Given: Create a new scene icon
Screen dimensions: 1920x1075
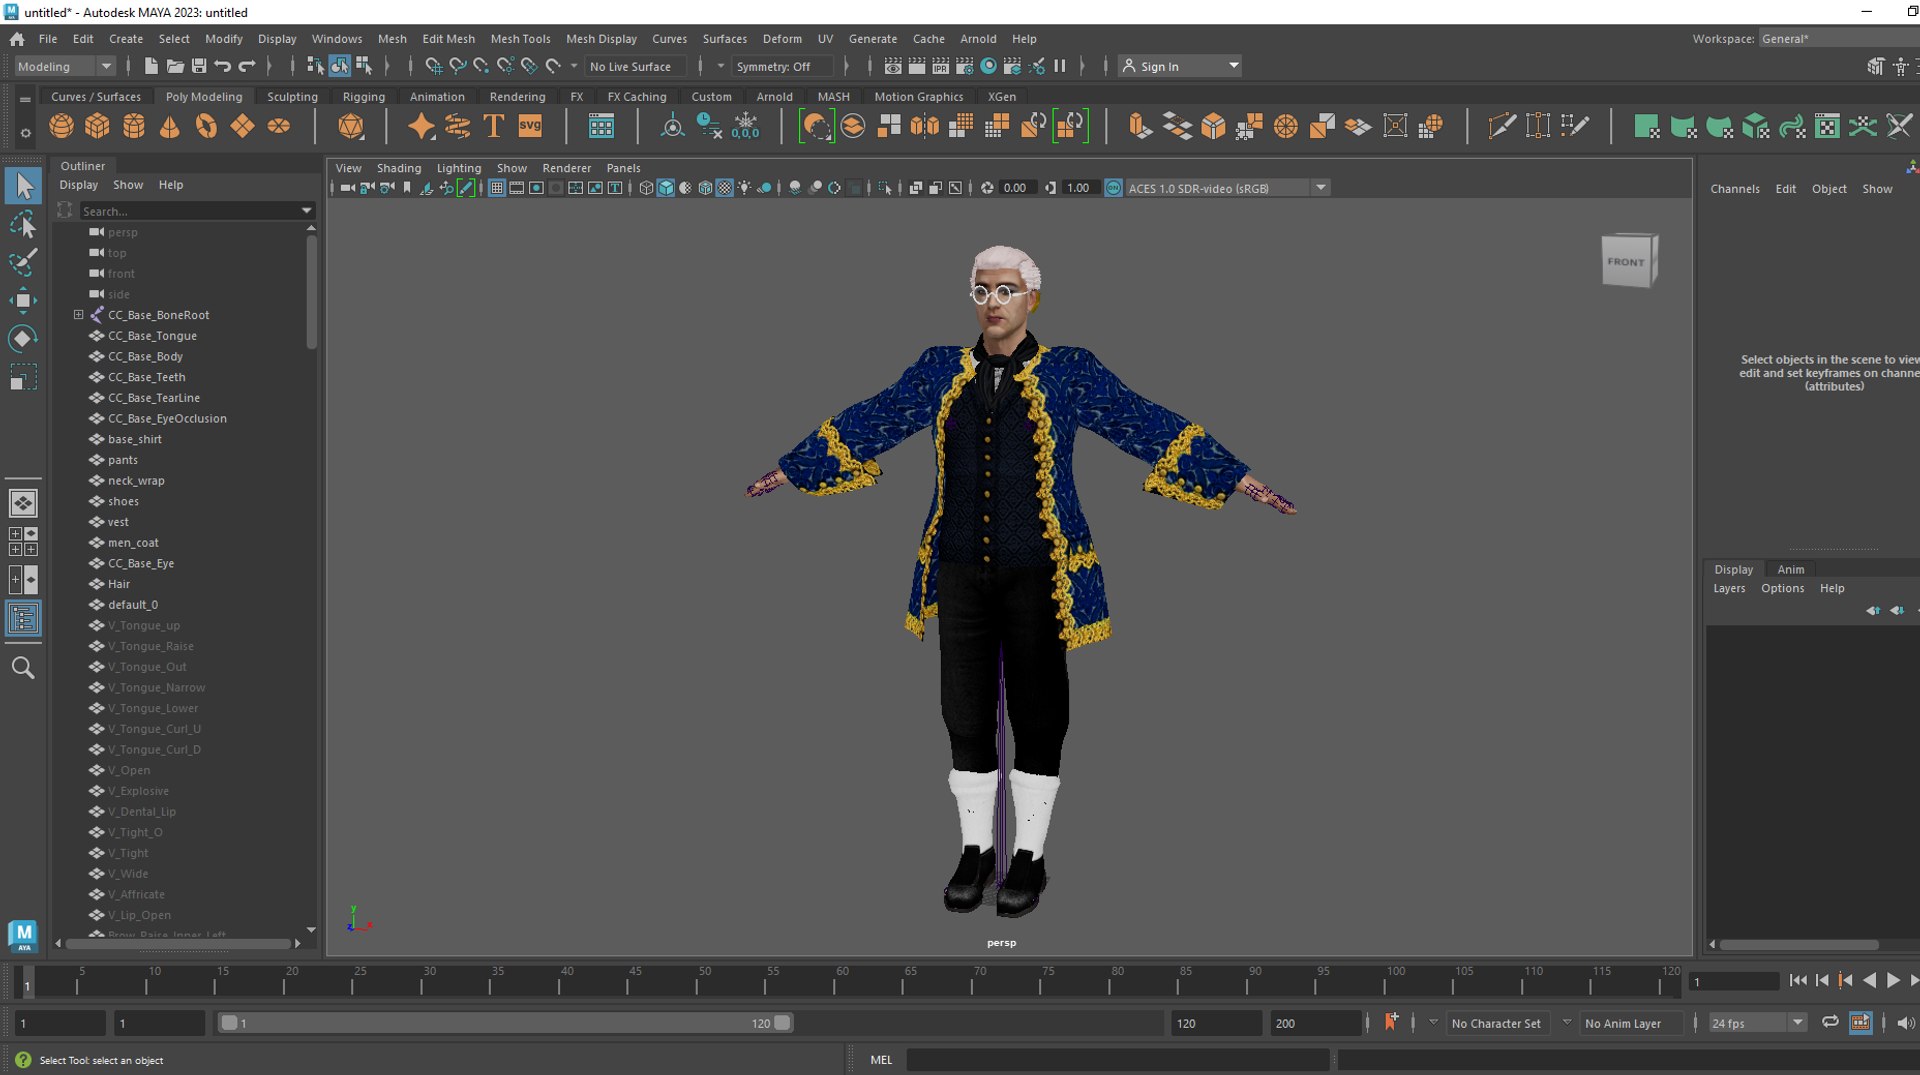Looking at the screenshot, I should pyautogui.click(x=151, y=66).
